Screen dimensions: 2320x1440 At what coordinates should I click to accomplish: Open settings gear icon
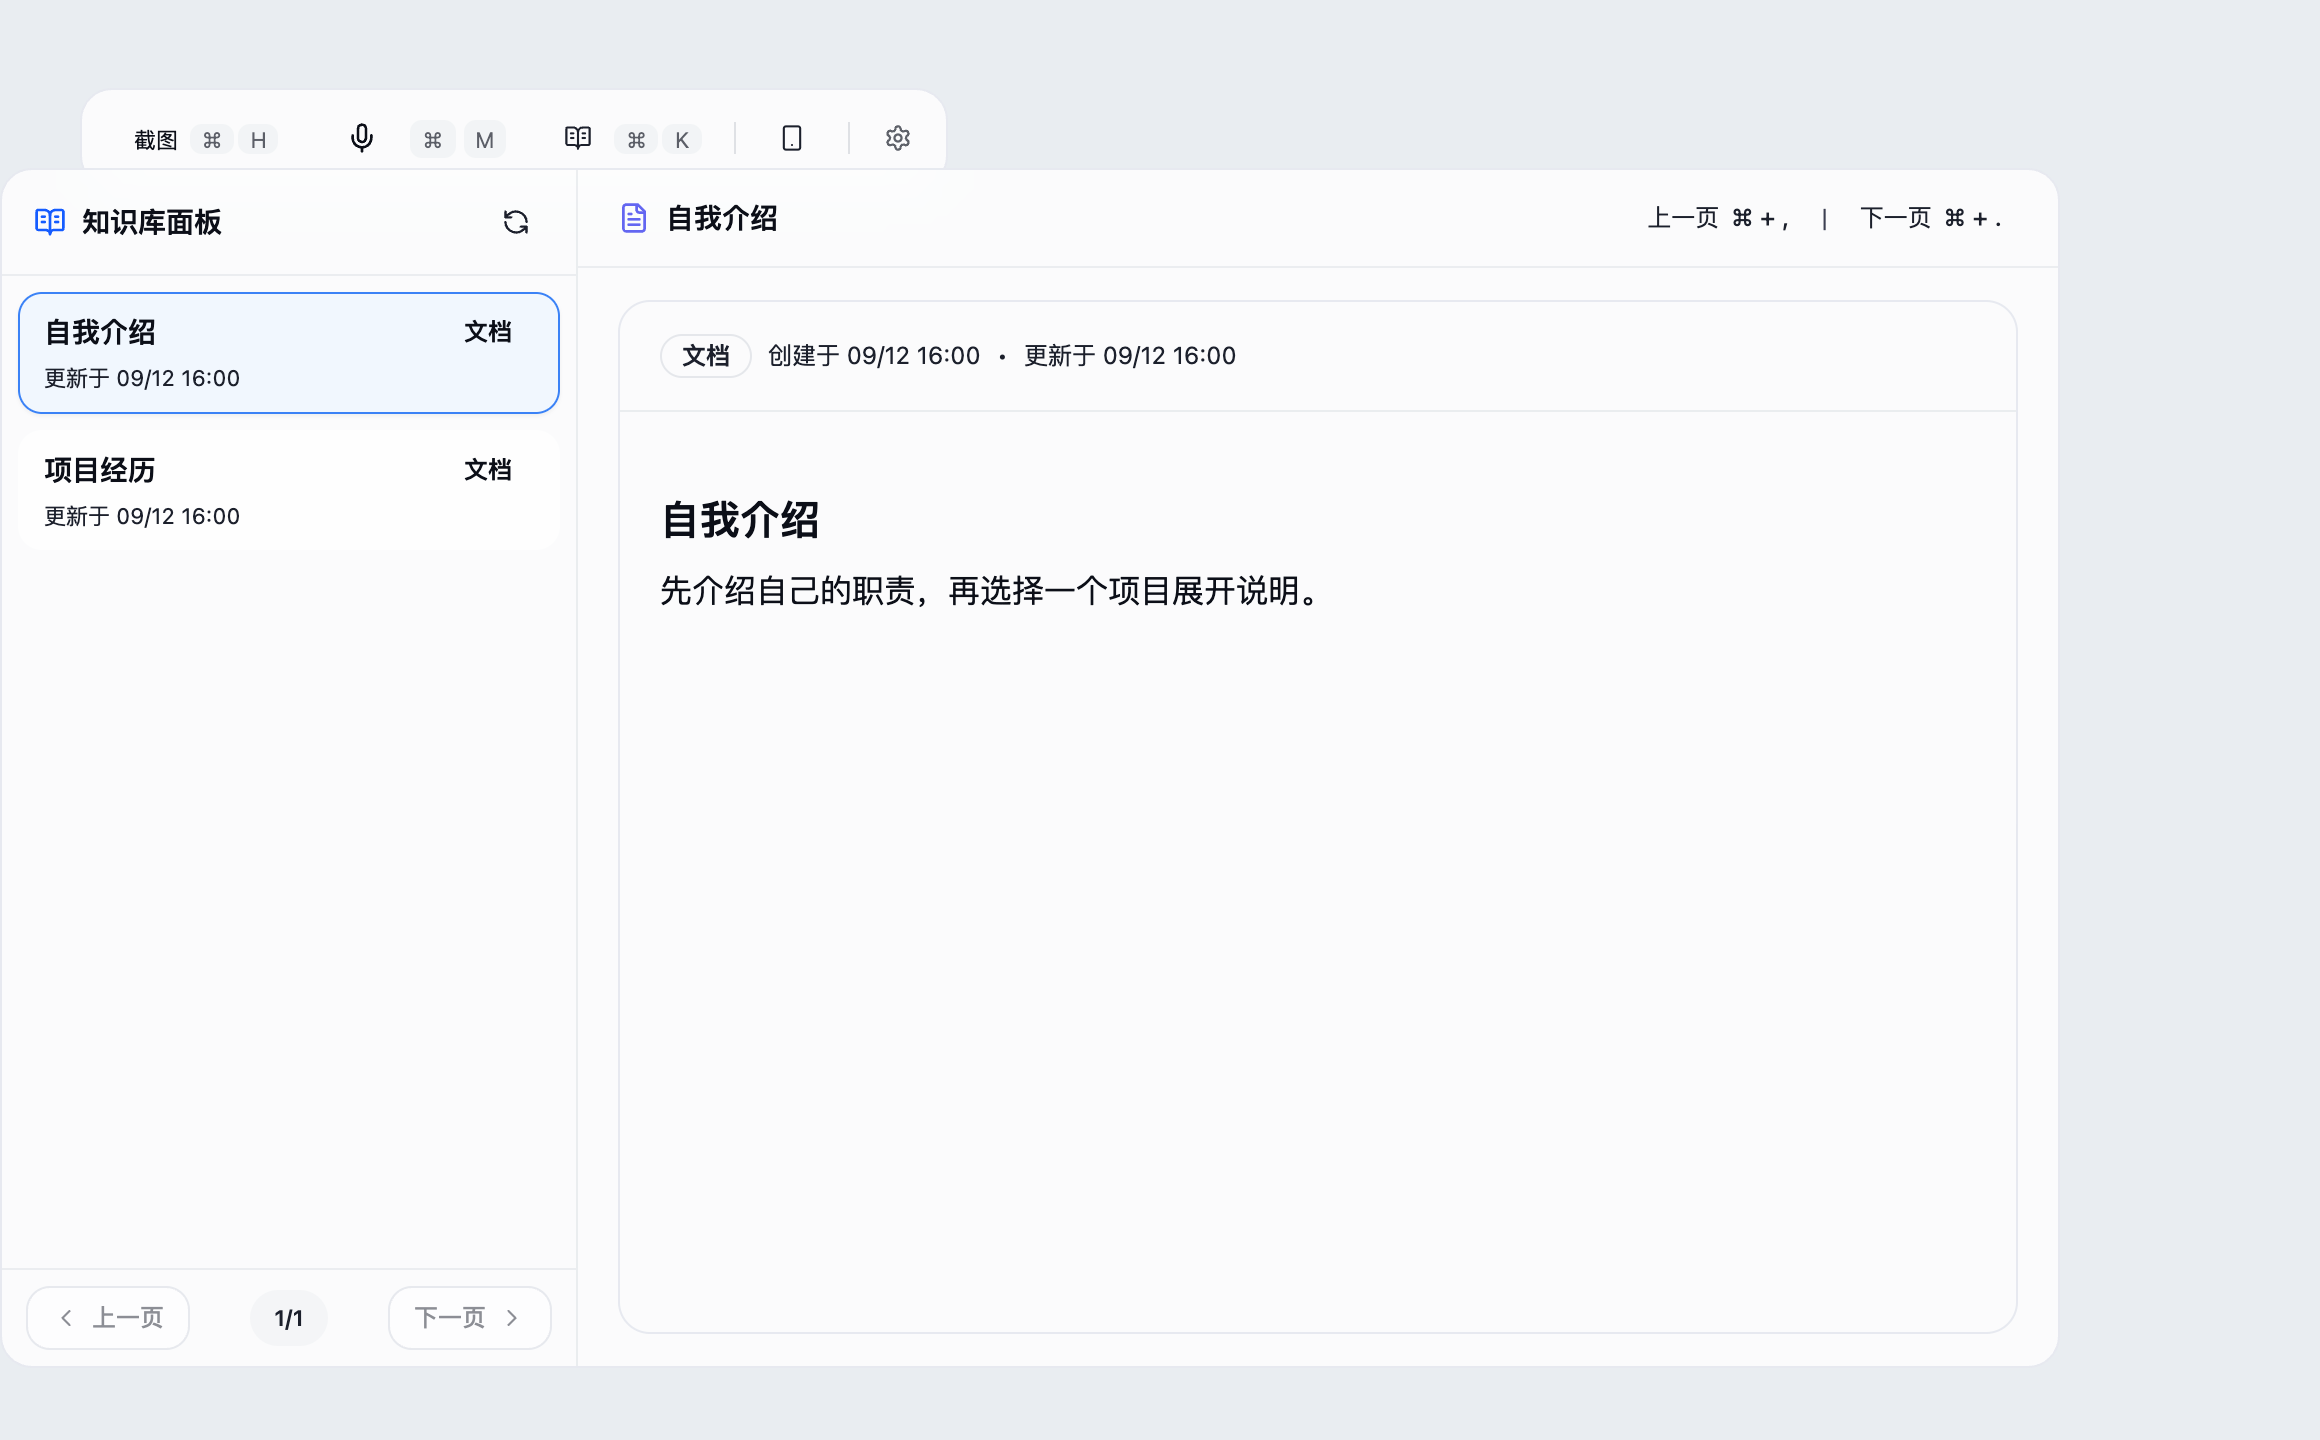pos(898,138)
